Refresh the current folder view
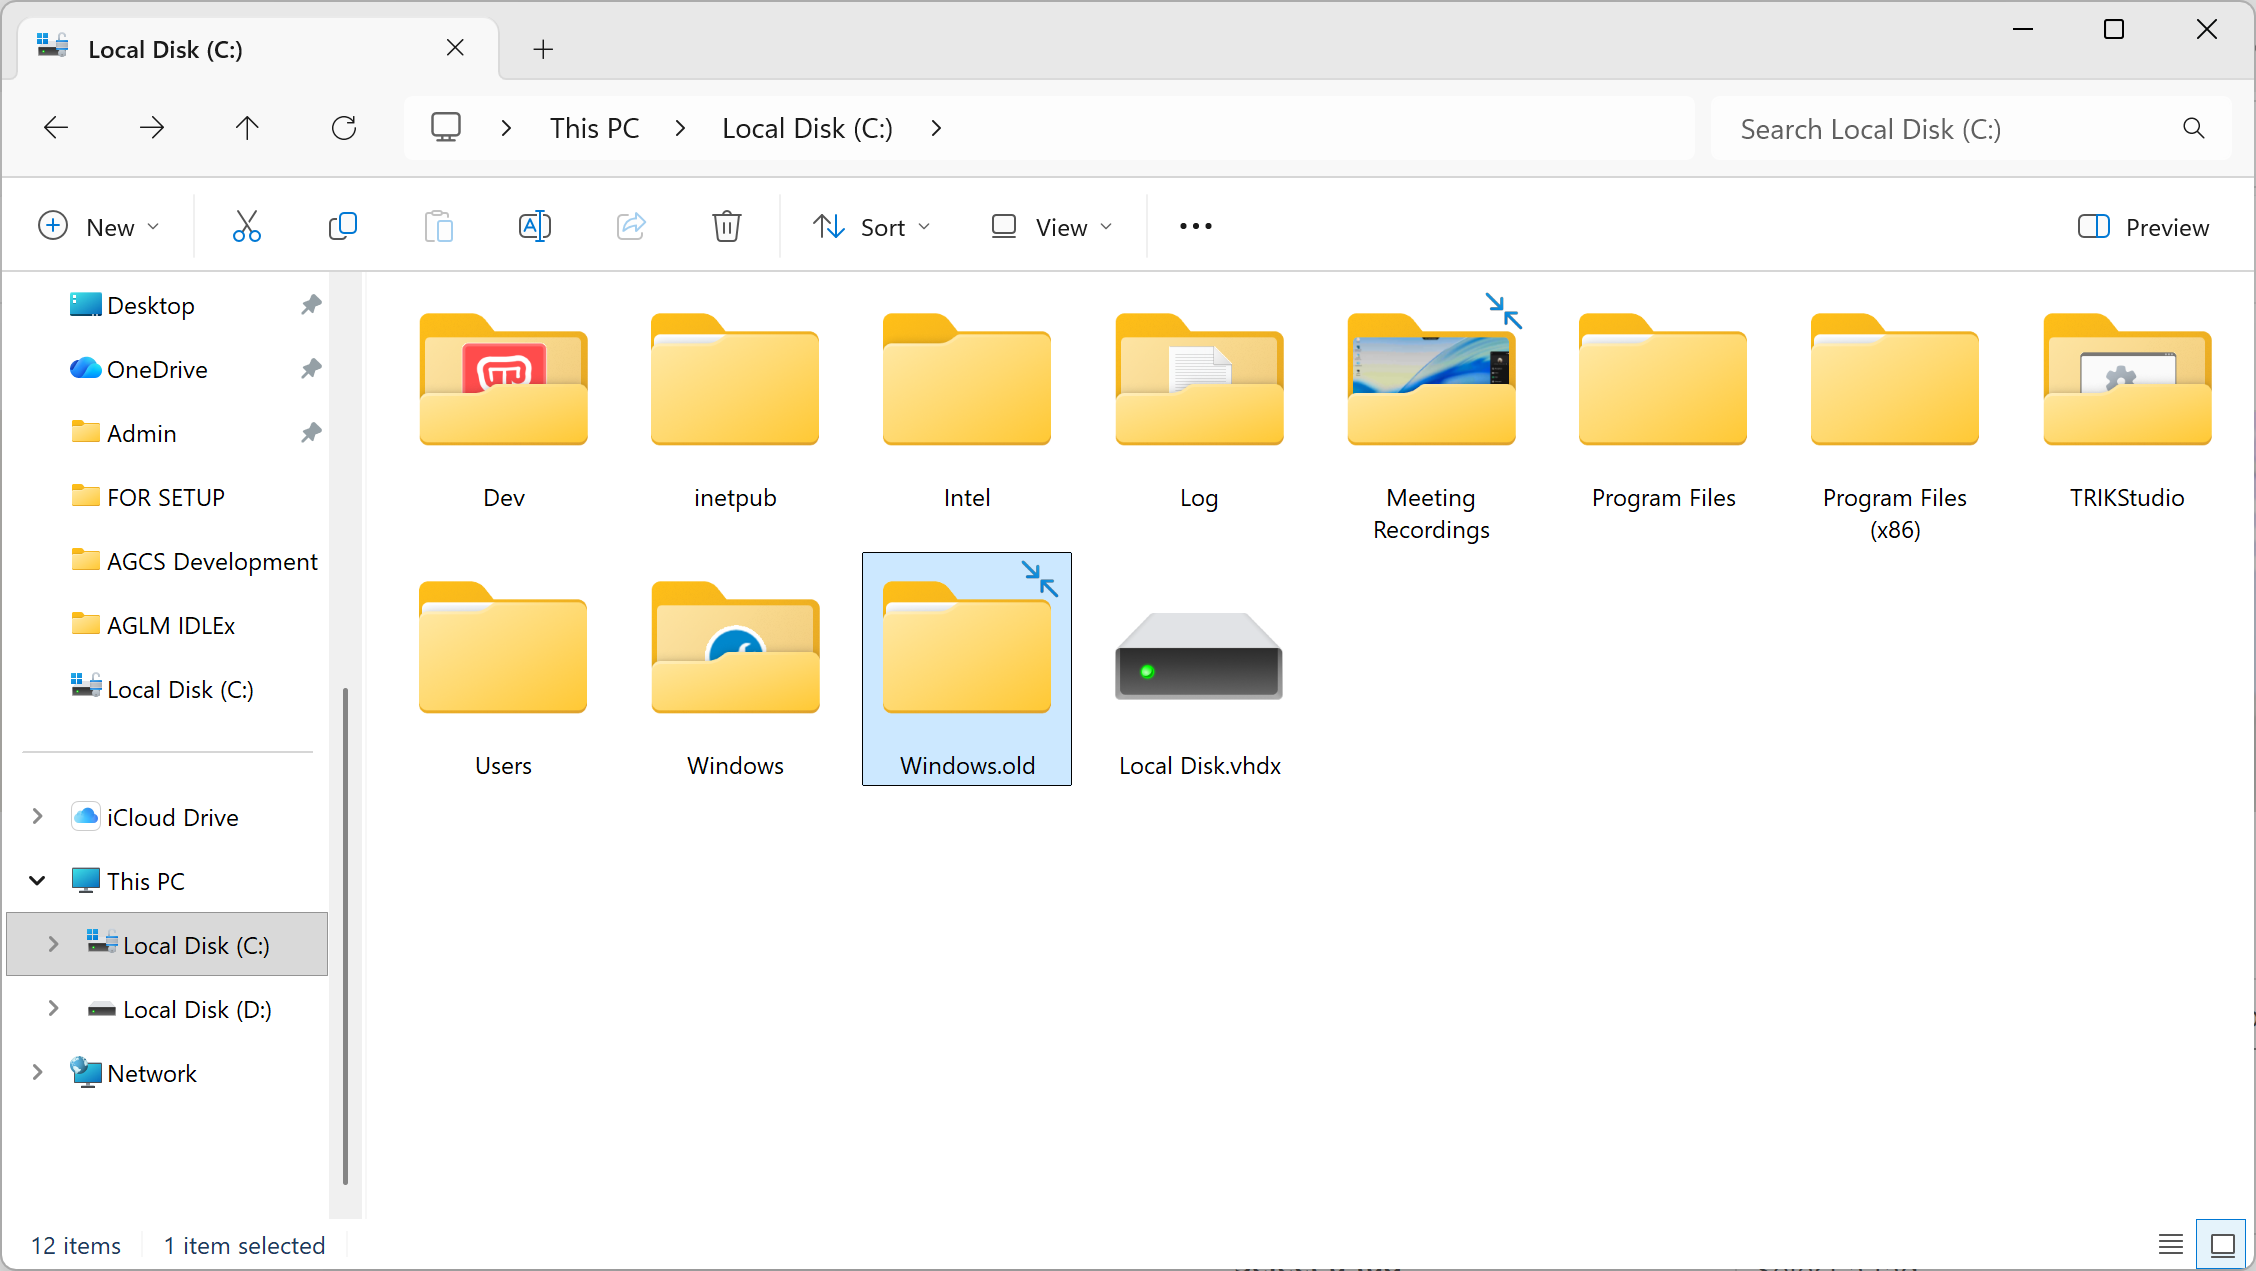 344,127
